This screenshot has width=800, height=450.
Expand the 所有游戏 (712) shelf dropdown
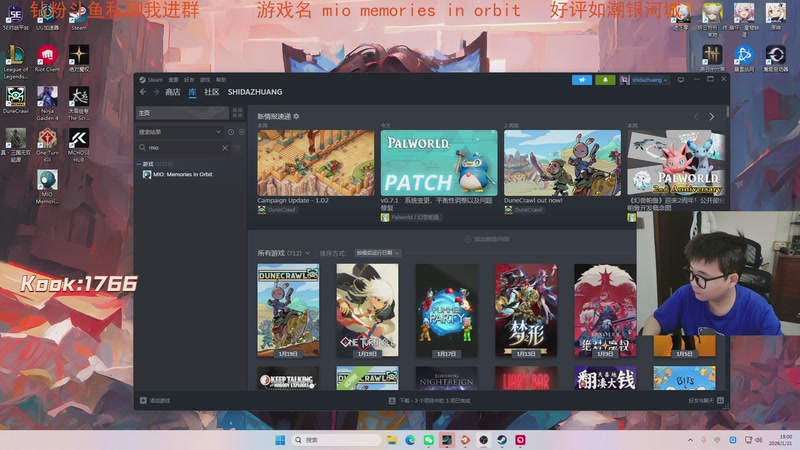point(284,253)
